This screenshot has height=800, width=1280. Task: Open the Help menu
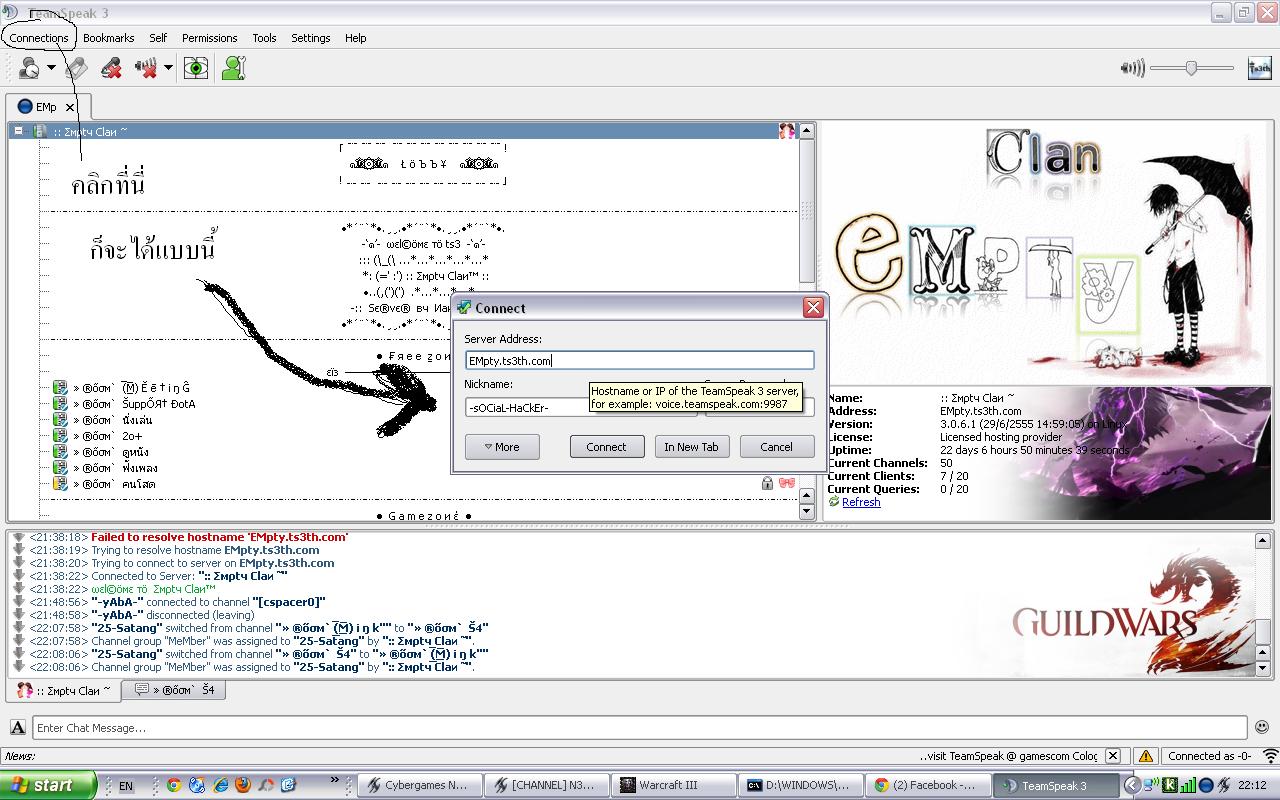point(356,38)
